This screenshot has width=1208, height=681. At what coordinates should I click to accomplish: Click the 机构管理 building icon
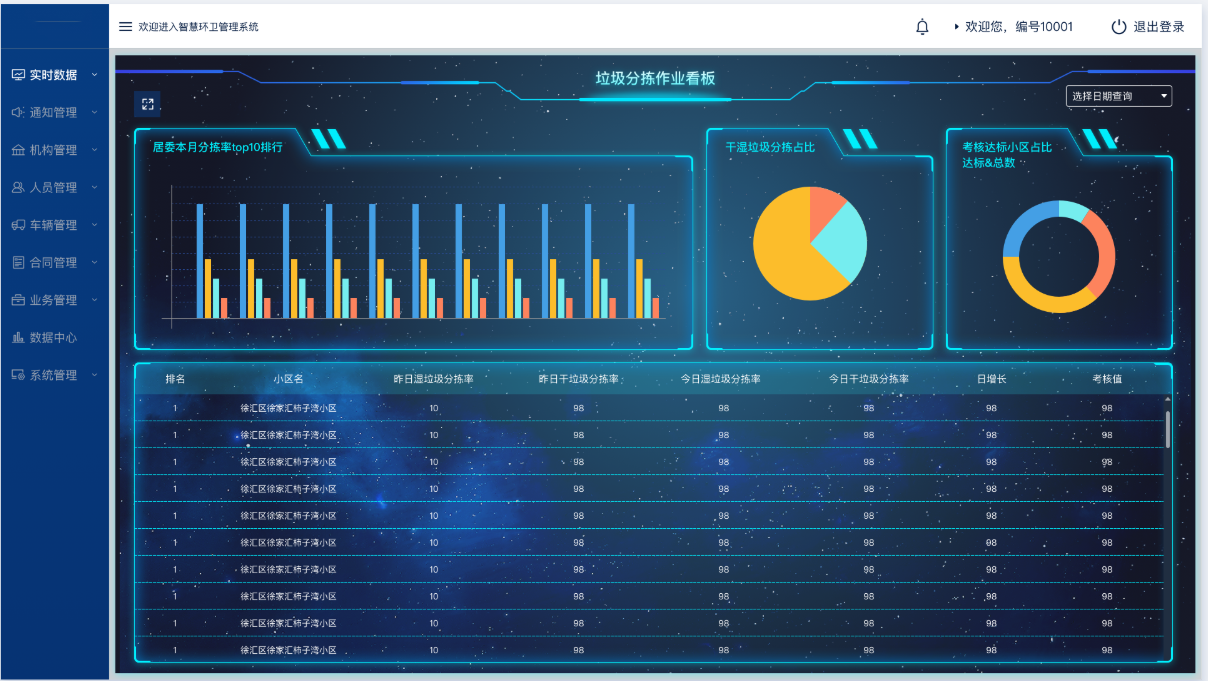coord(18,150)
